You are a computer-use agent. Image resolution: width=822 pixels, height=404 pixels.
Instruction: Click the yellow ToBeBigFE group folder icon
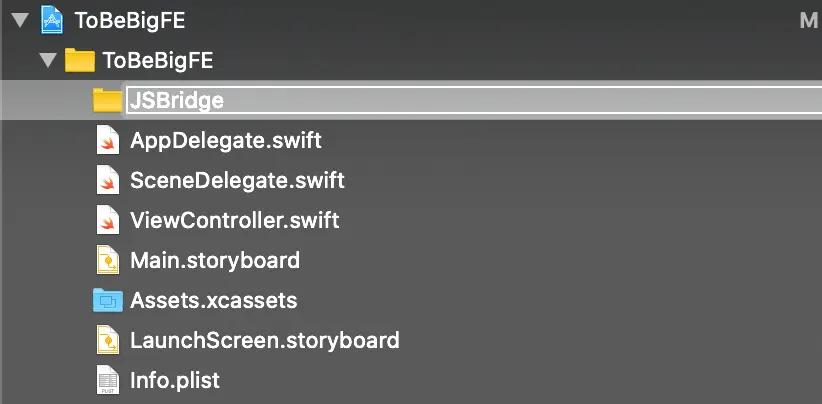79,60
